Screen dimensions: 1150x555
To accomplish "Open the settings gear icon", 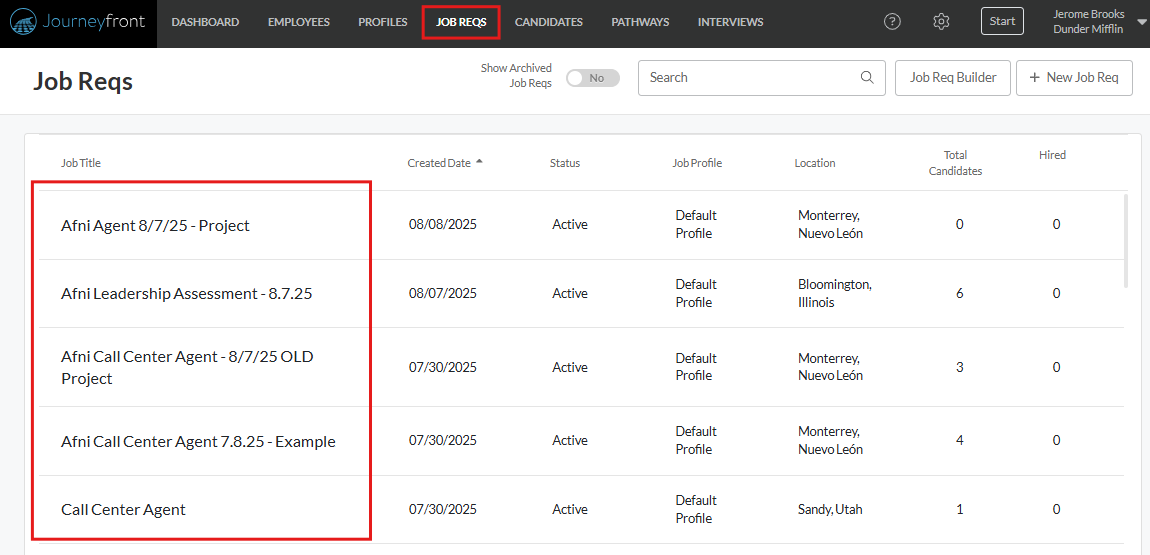I will 941,22.
